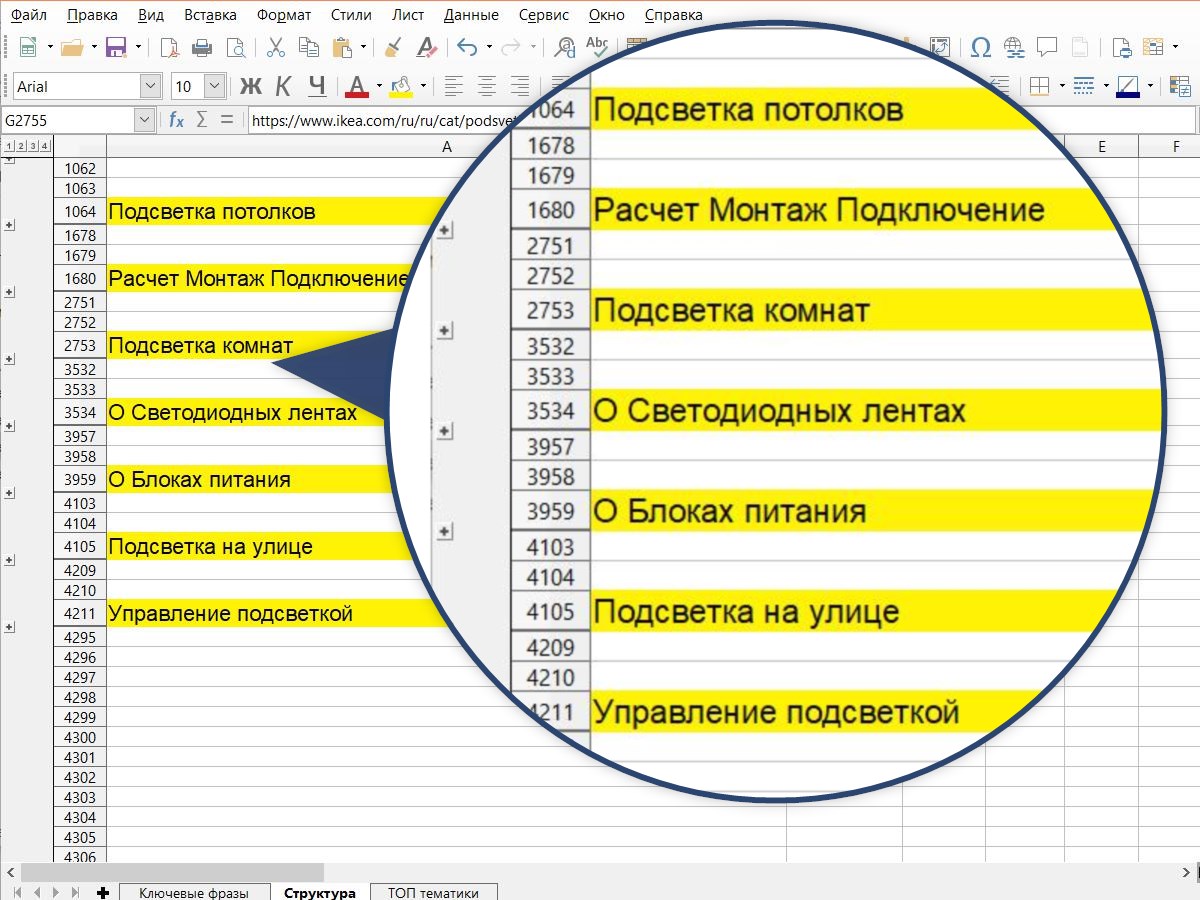
Task: Expand the group below row 4211
Action: click(x=10, y=627)
